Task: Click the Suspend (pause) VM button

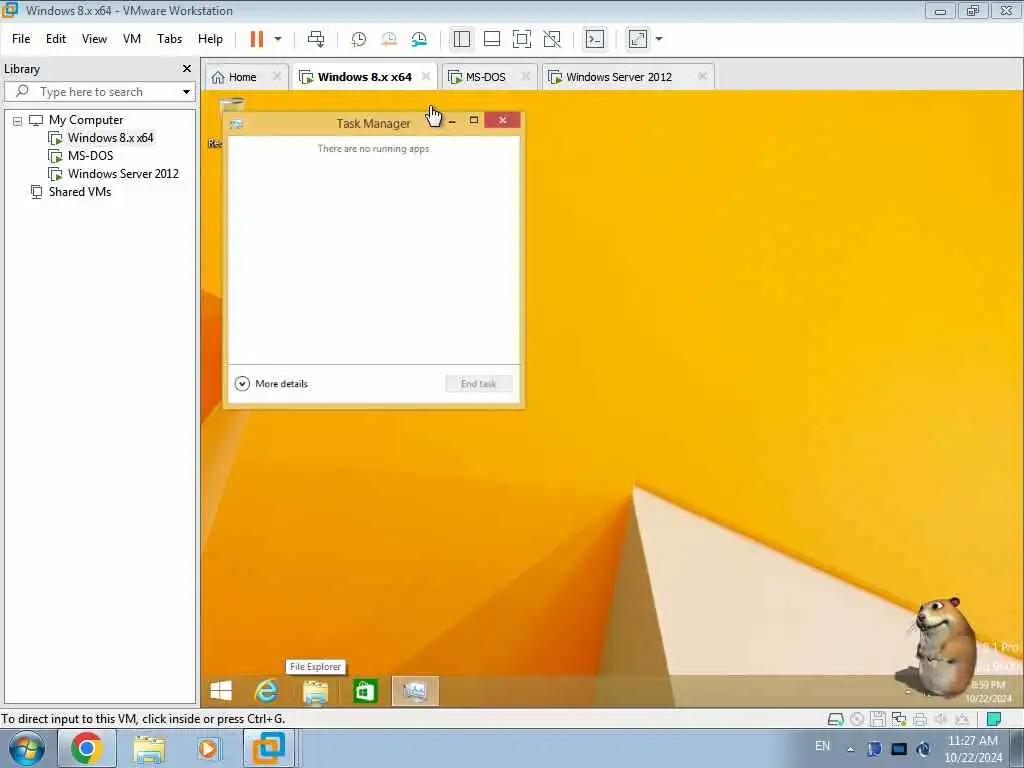Action: (257, 39)
